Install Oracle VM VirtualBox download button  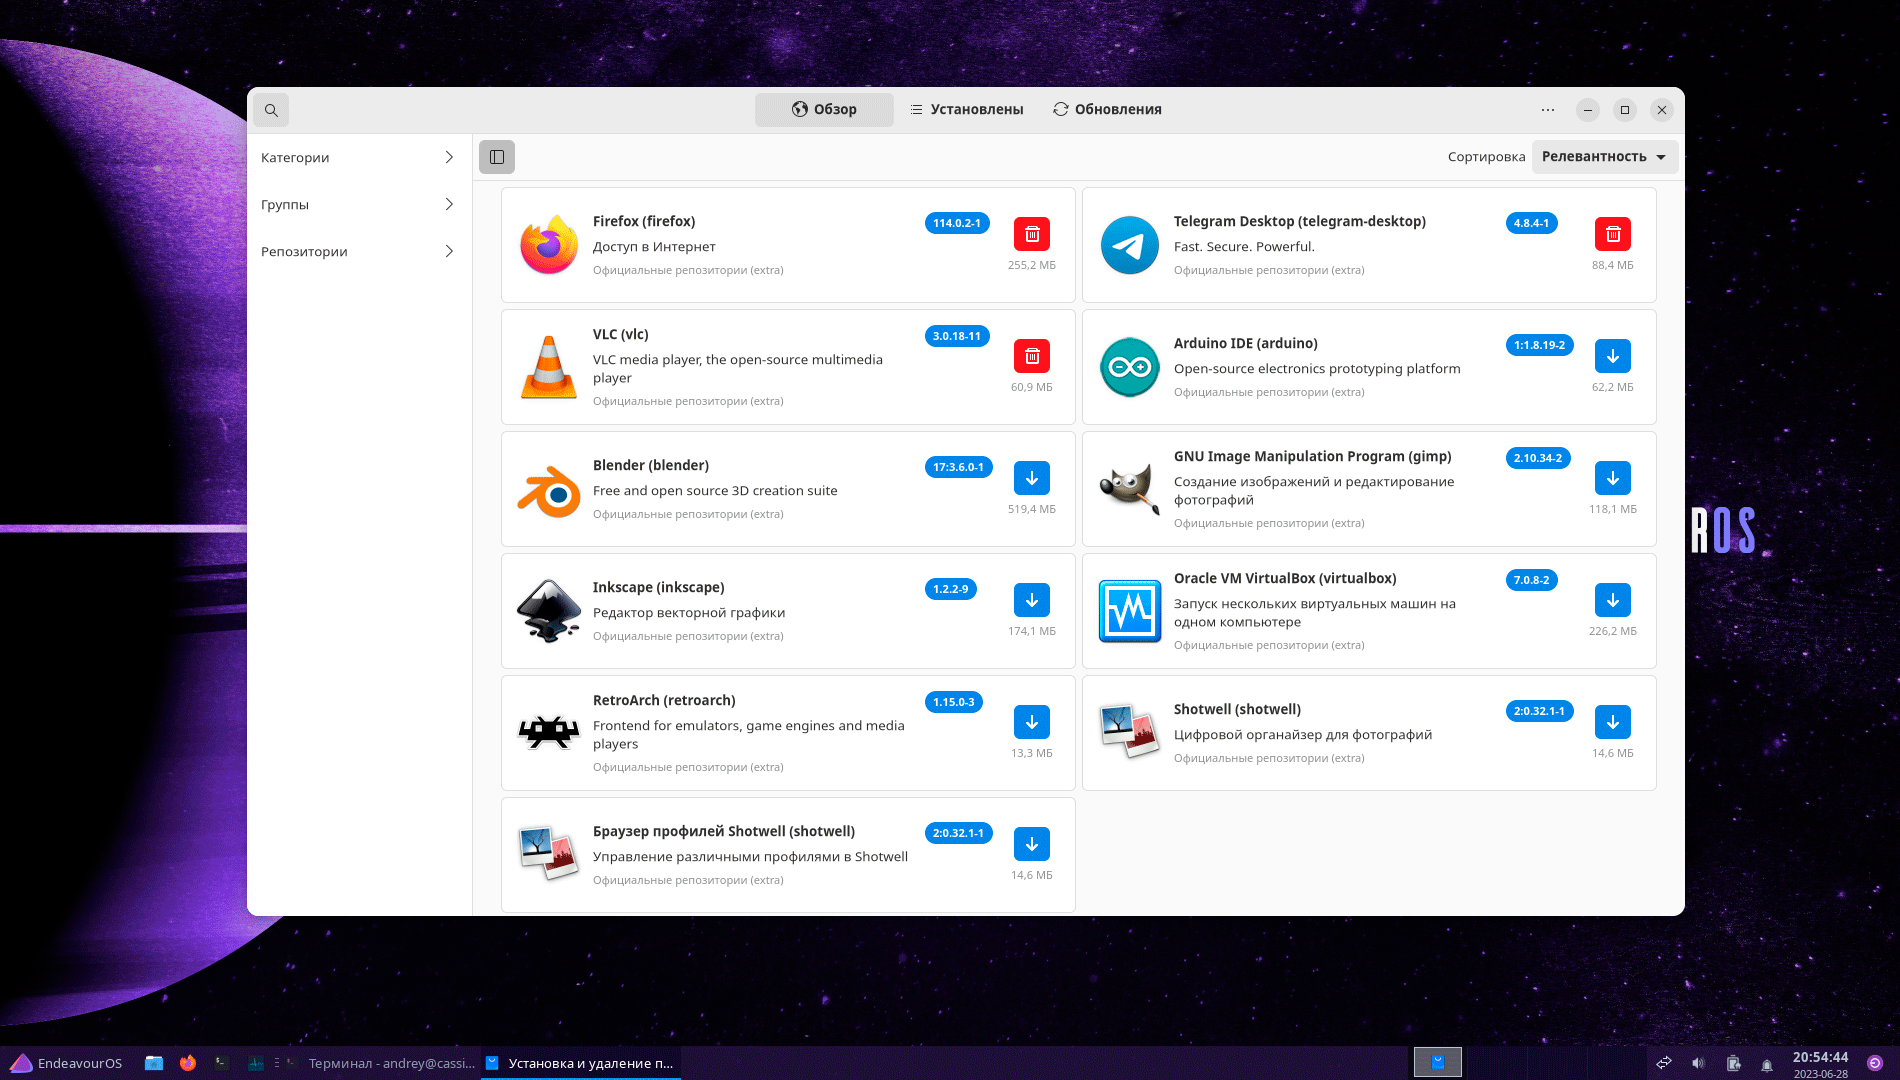tap(1613, 600)
